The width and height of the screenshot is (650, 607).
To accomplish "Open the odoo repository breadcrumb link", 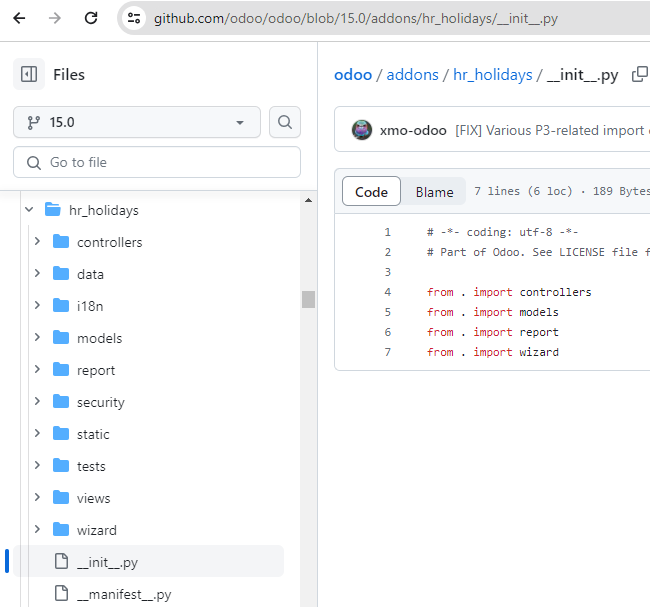I will click(x=353, y=75).
